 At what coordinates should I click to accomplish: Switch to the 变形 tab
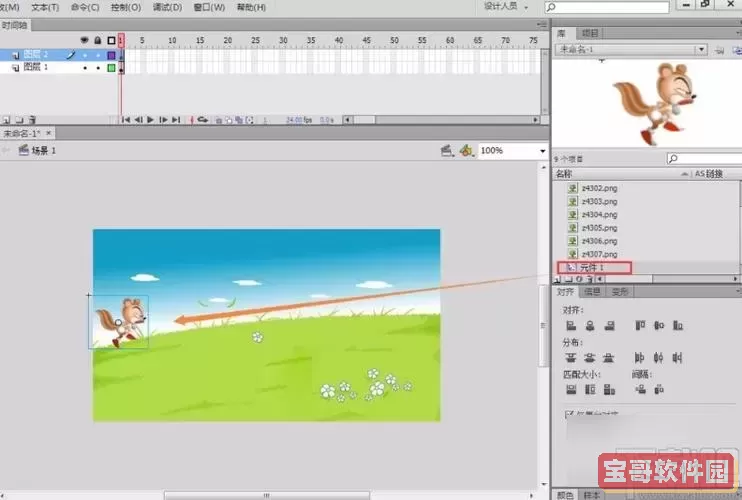click(x=620, y=292)
